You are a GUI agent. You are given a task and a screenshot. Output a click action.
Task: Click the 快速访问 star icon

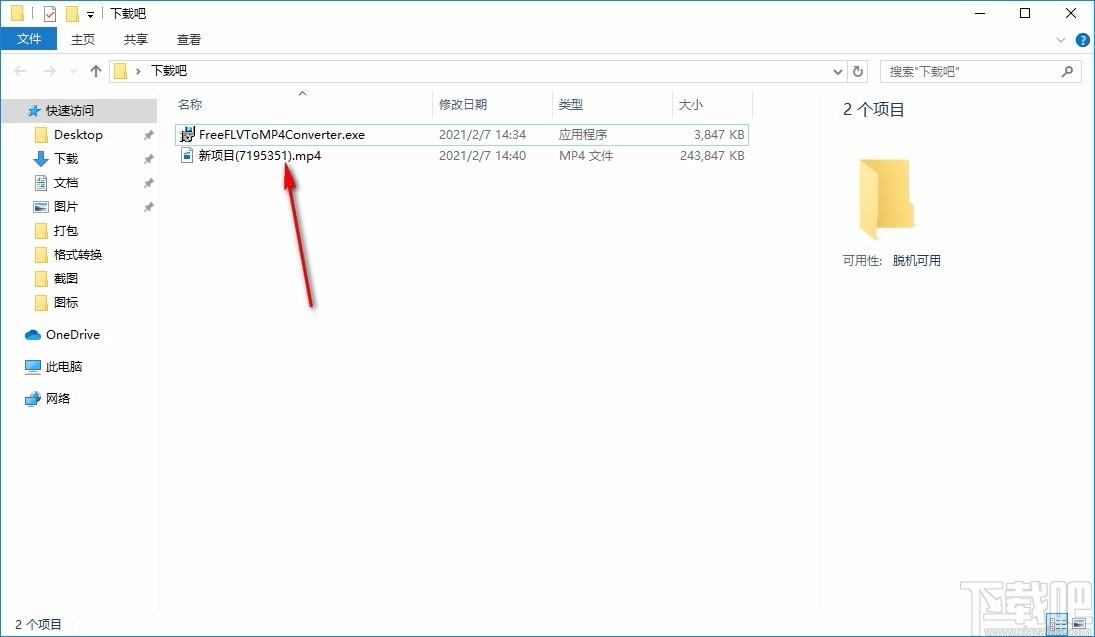(x=34, y=111)
